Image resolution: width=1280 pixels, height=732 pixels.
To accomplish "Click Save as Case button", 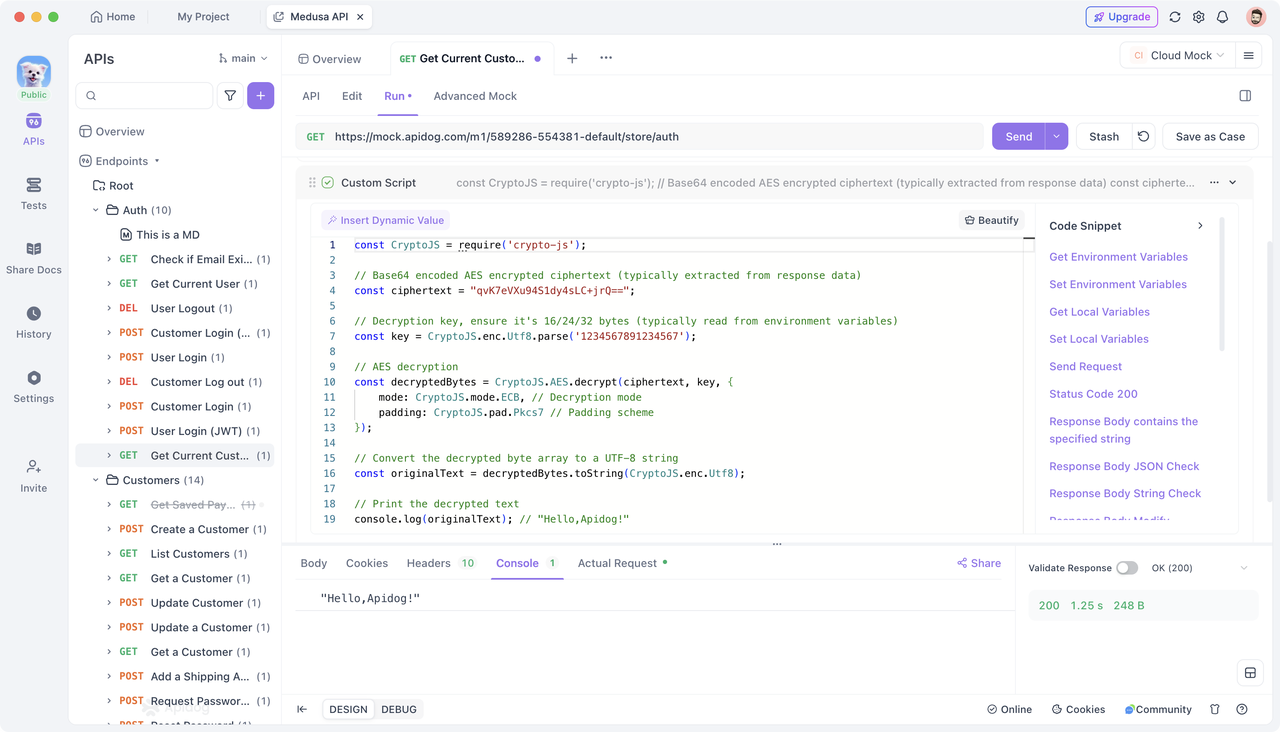I will pos(1210,137).
